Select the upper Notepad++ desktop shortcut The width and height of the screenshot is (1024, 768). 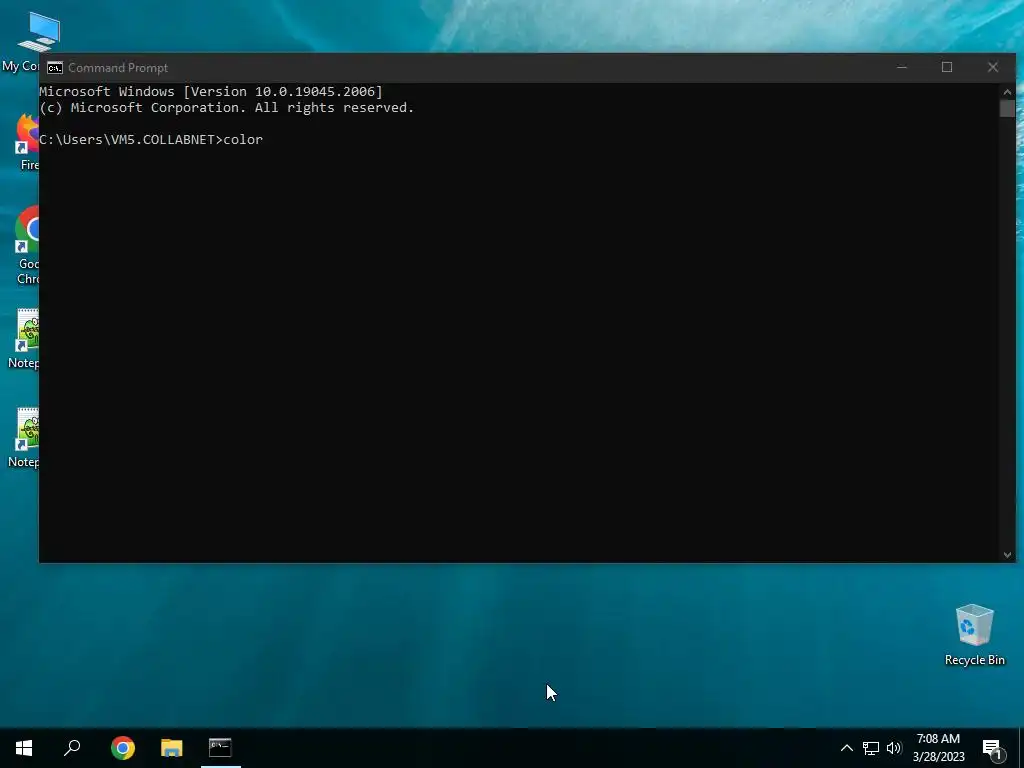25,339
